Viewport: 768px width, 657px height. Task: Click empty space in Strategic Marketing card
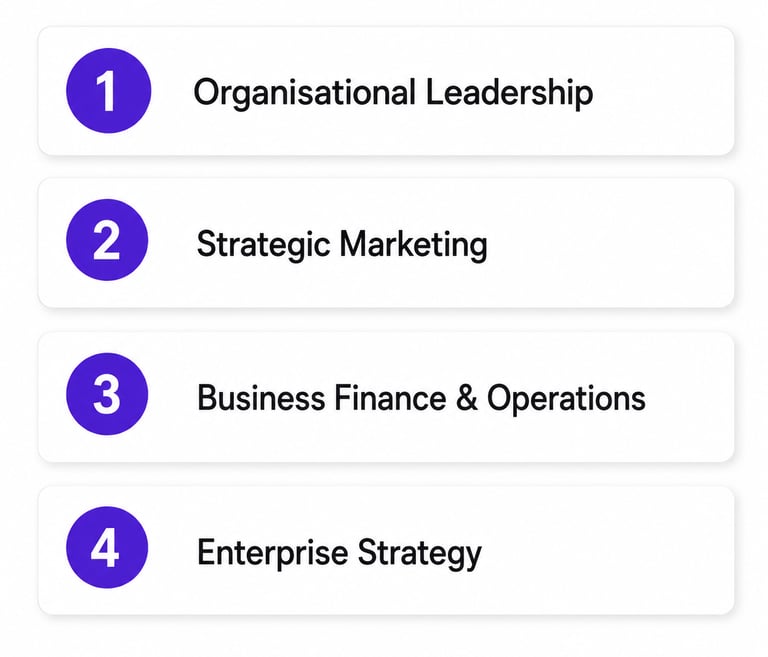click(612, 243)
